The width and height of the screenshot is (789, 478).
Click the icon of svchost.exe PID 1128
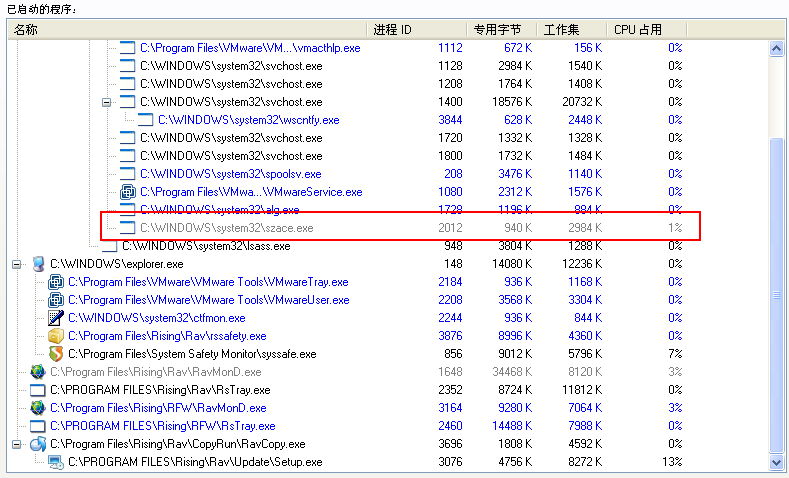[x=127, y=66]
